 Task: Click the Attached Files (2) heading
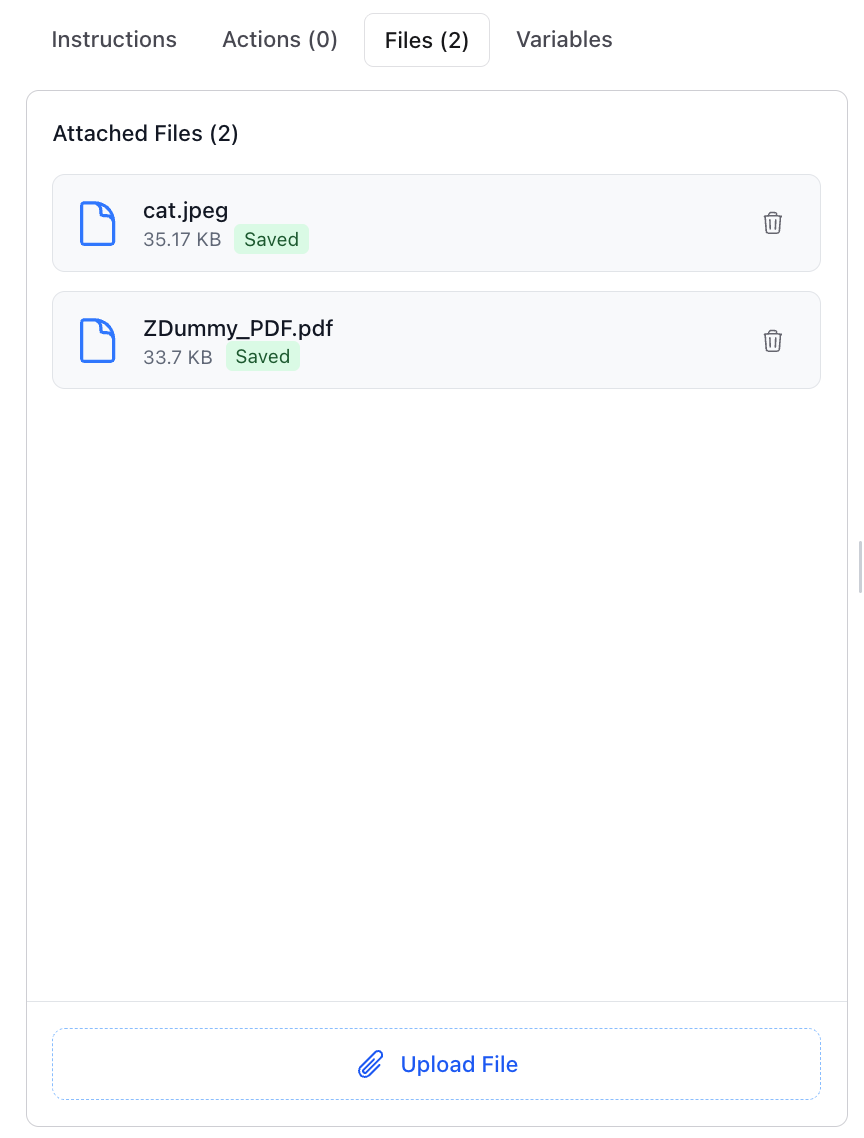tap(145, 133)
